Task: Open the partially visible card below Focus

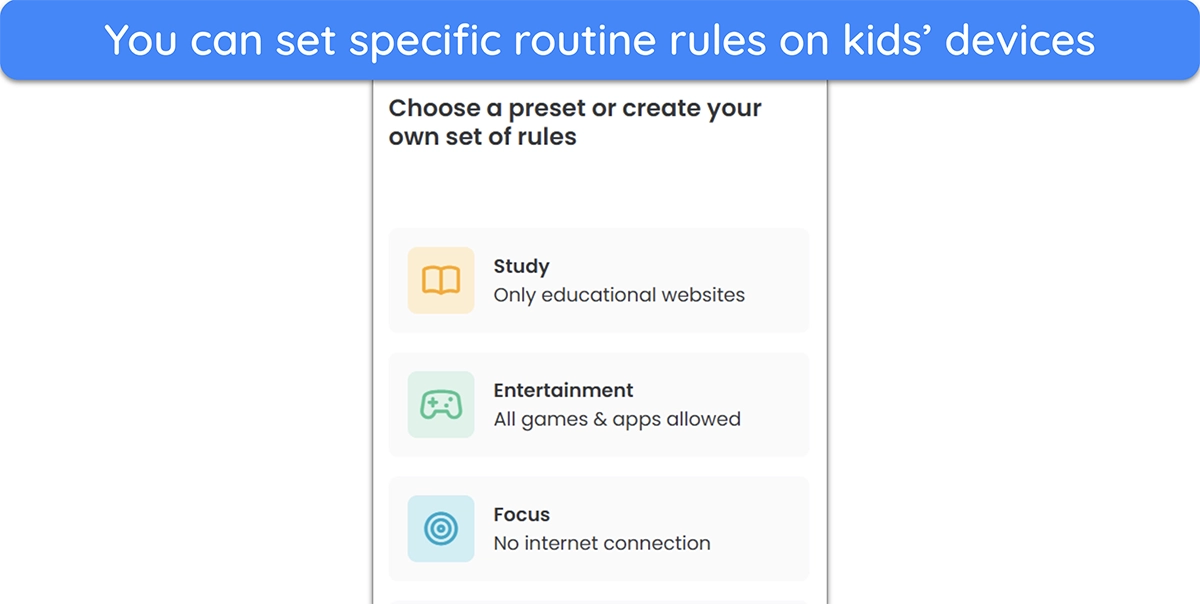Action: (x=598, y=602)
